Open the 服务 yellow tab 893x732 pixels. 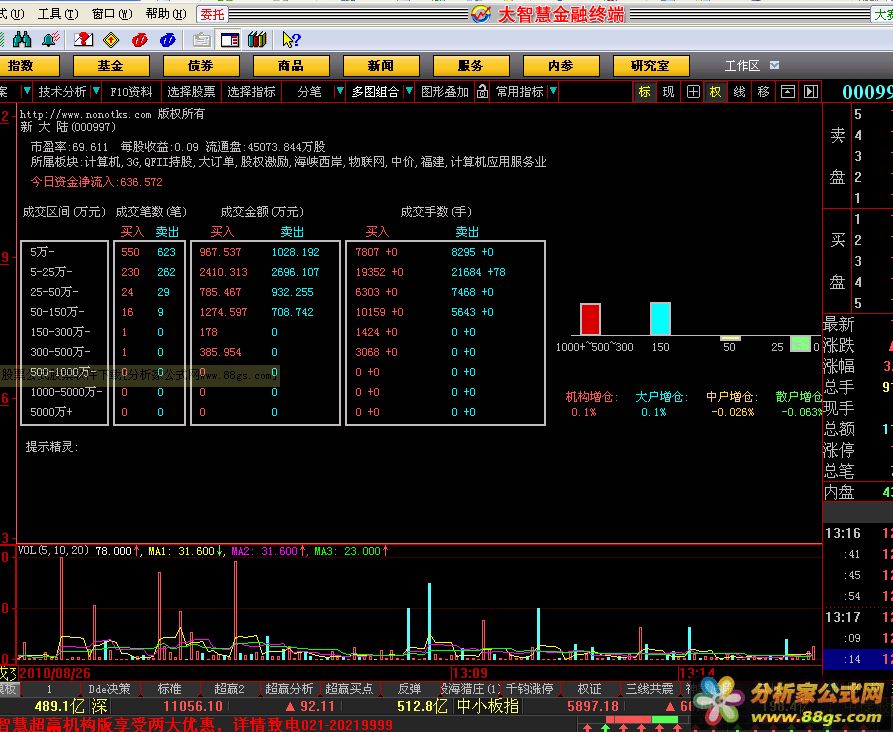click(471, 66)
